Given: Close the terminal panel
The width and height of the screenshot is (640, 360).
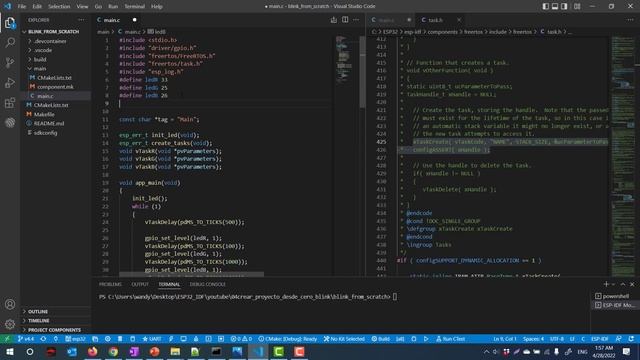Looking at the screenshot, I should tap(632, 284).
